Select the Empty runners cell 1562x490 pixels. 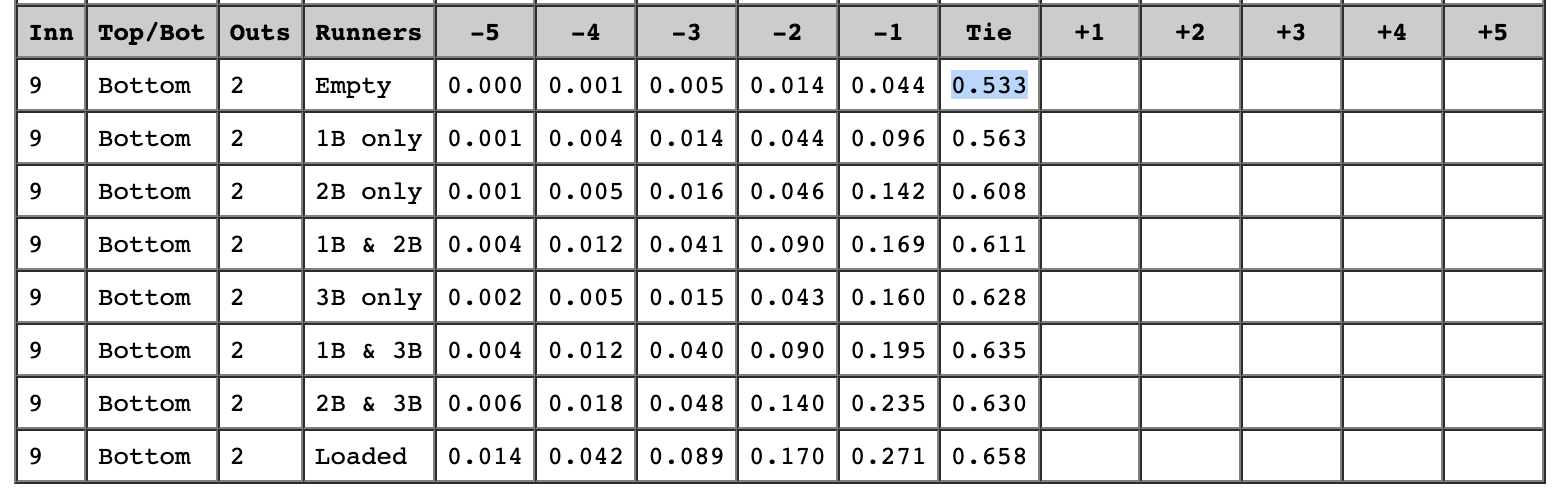click(353, 86)
